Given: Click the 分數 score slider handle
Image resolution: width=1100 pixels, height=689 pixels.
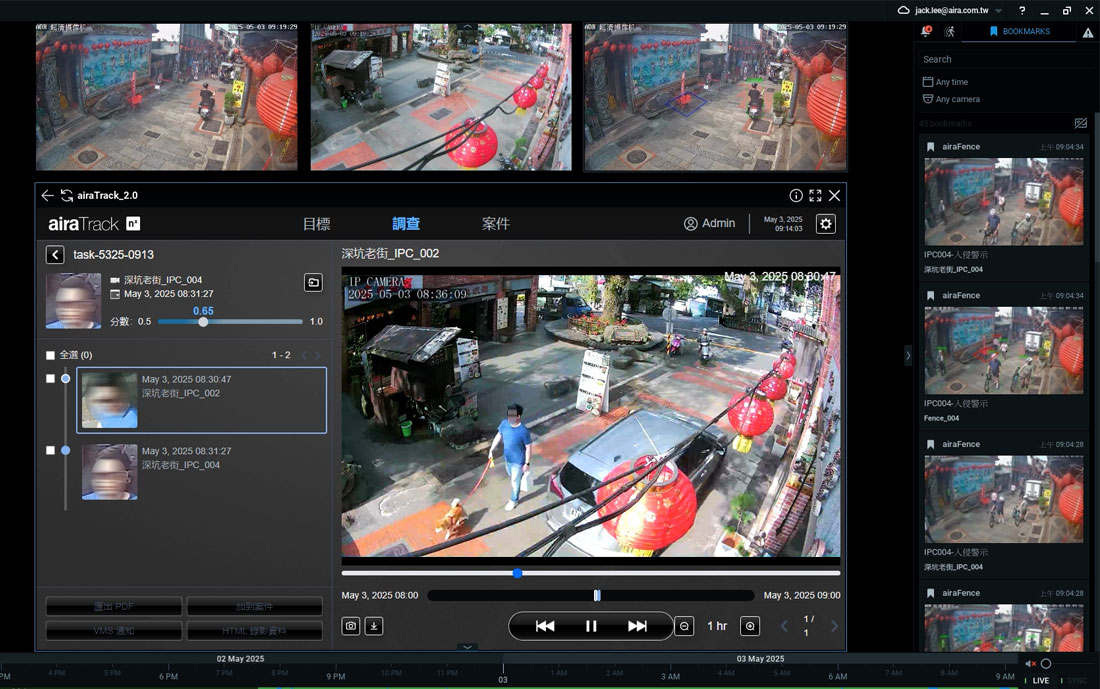Looking at the screenshot, I should click(203, 322).
